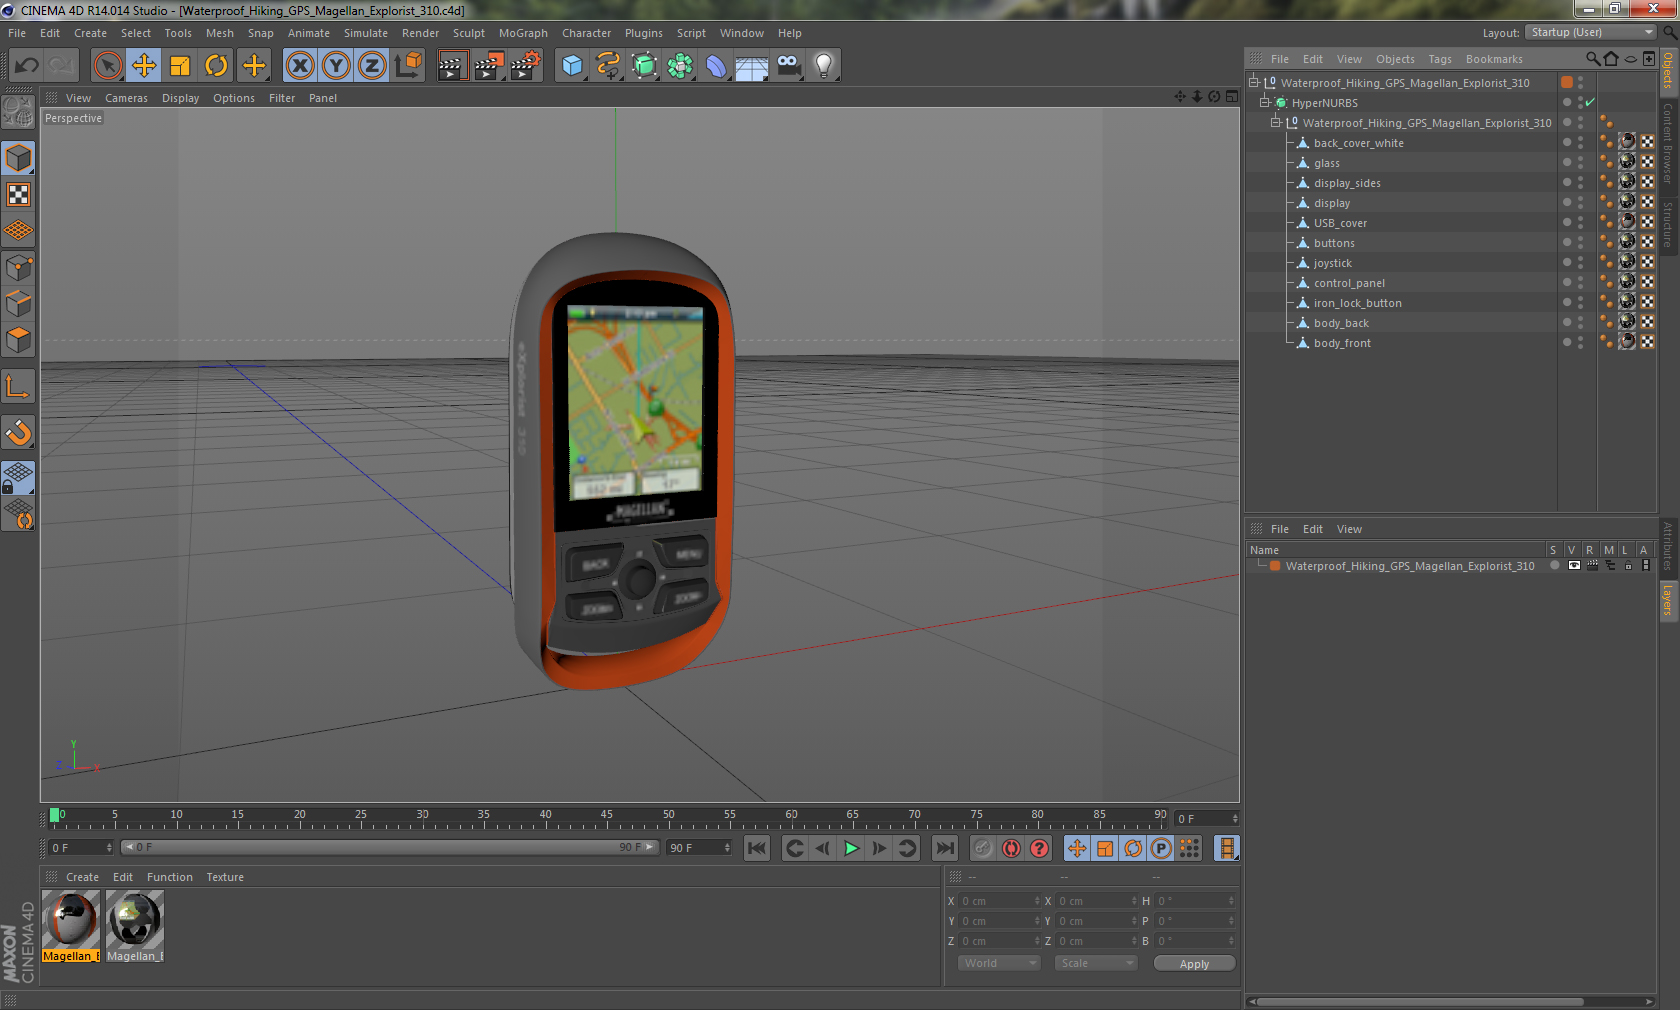
Task: Select the body_front object
Action: 1342,343
